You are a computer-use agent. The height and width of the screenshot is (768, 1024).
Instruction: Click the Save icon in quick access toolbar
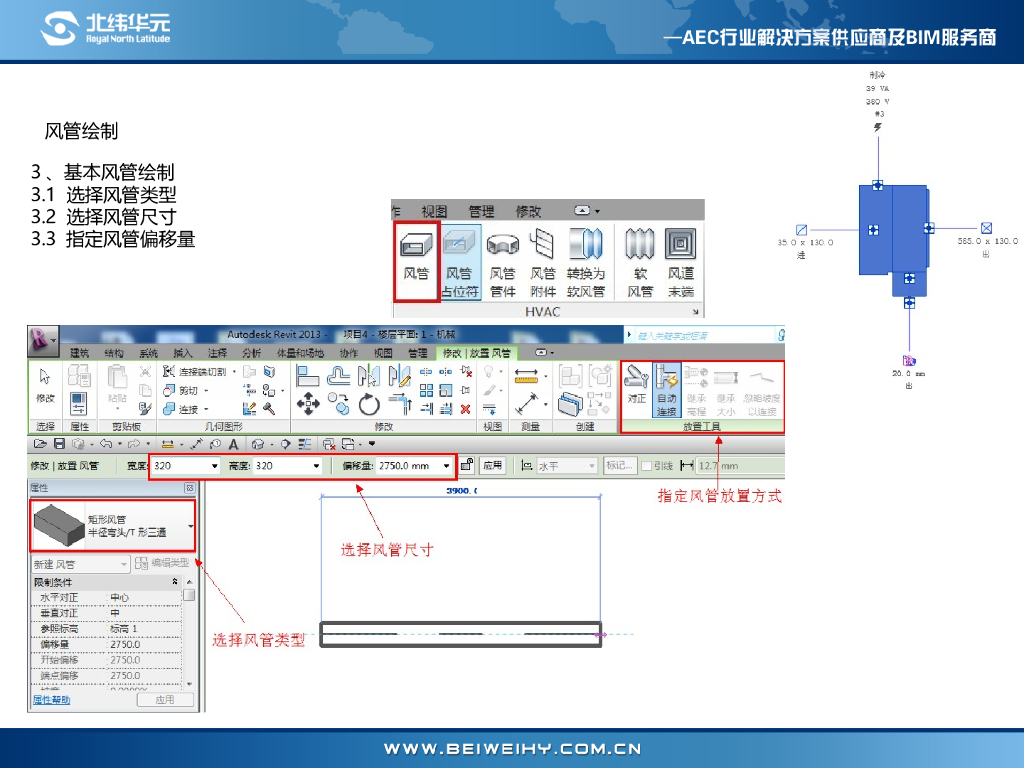coord(59,444)
